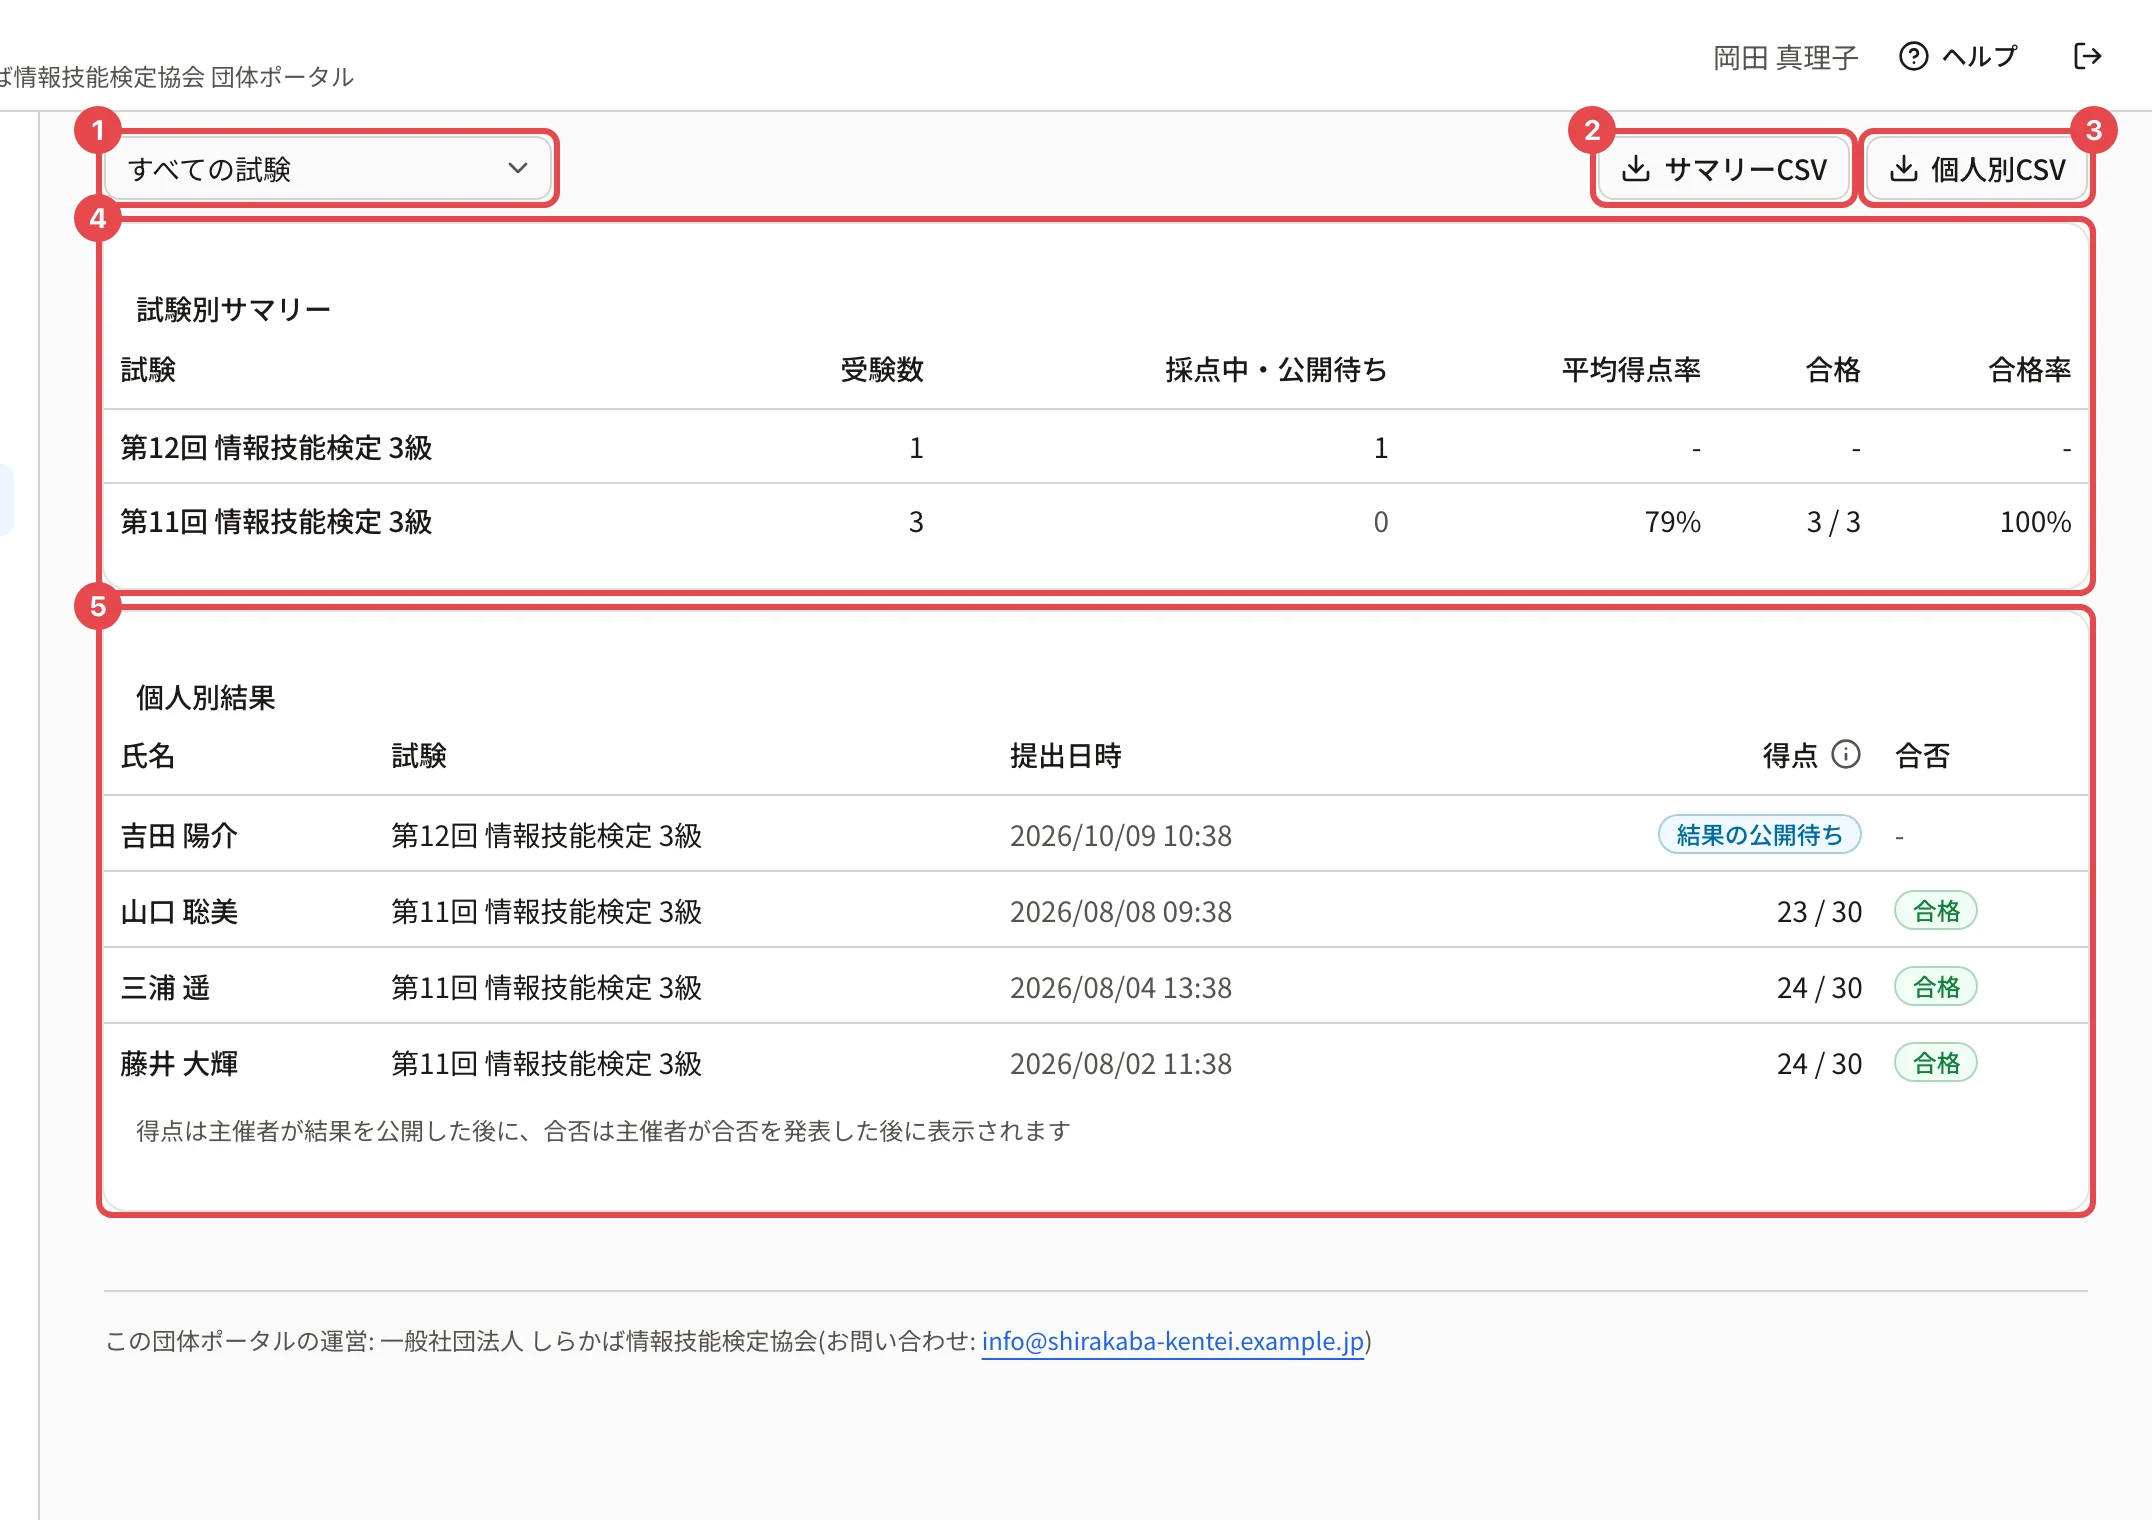Click the logout icon in header
The image size is (2152, 1520).
2088,57
